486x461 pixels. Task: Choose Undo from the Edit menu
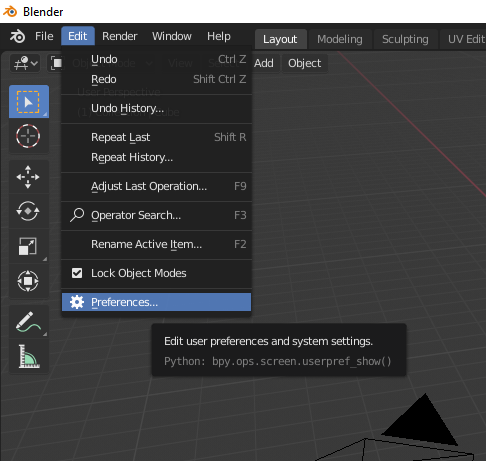[156, 59]
